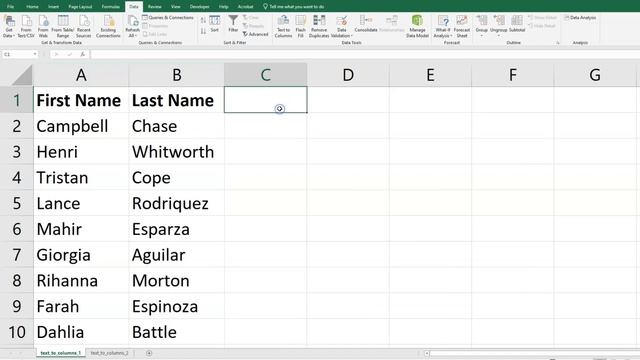Image resolution: width=640 pixels, height=360 pixels.
Task: Select the Last Name header cell
Action: (x=176, y=100)
